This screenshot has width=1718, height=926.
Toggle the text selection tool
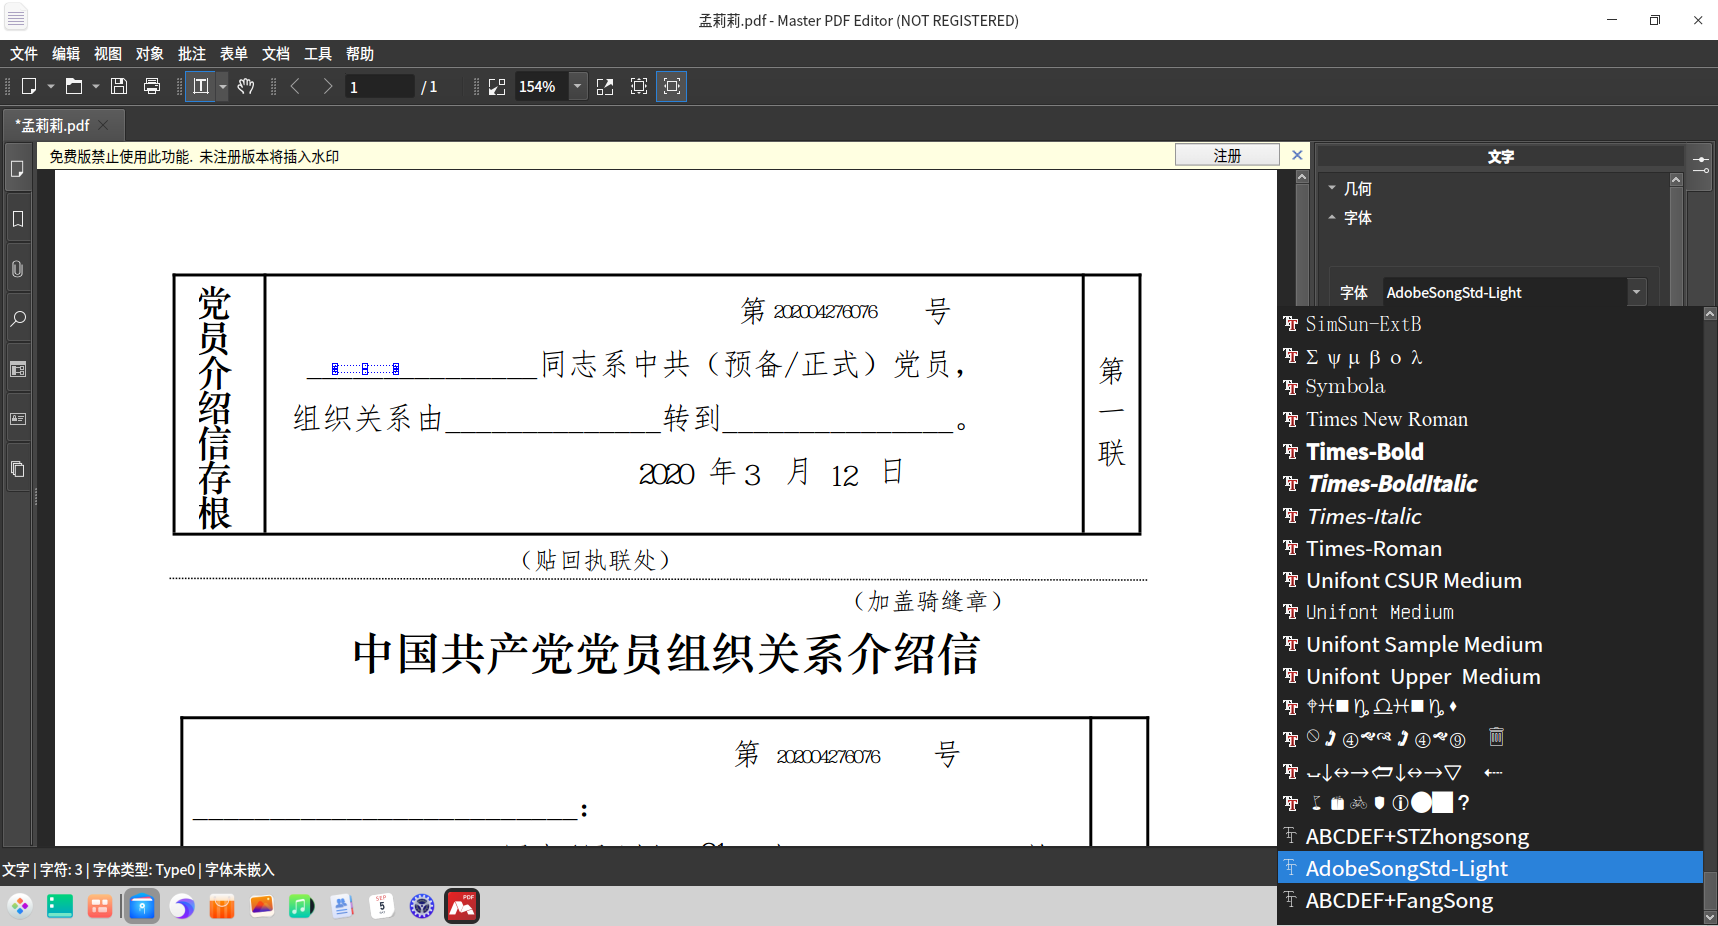[201, 86]
